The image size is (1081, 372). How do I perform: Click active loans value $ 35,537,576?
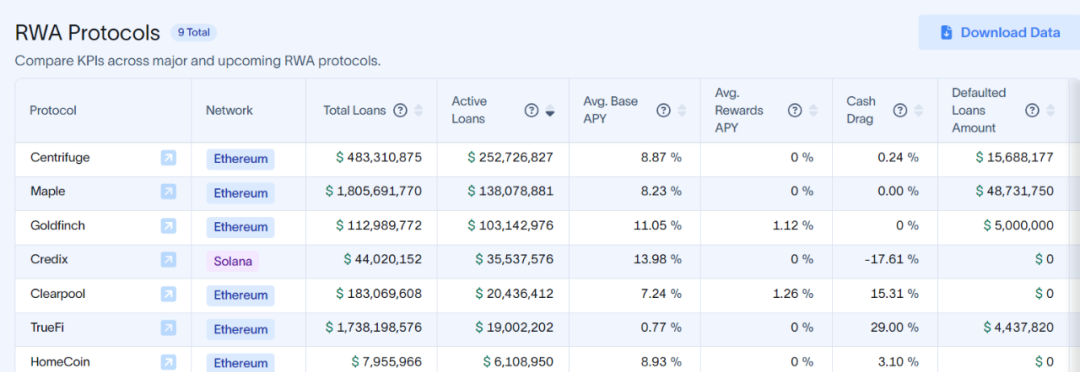coord(514,259)
